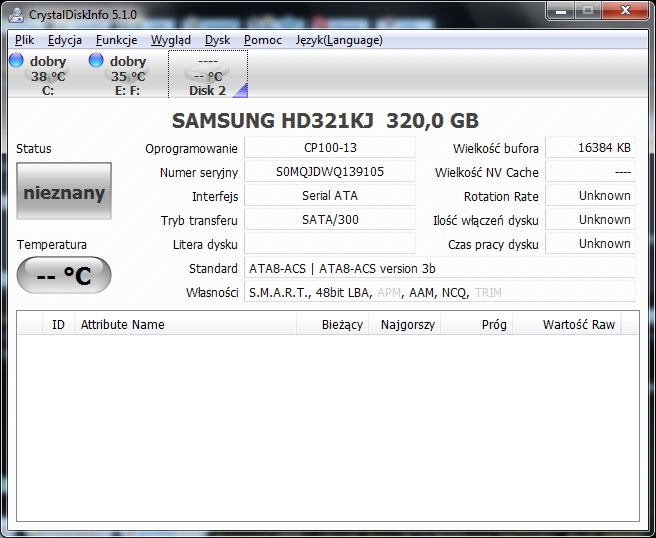The width and height of the screenshot is (656, 538).
Task: Click the Czas pracy dysku Unknown field
Action: 590,243
